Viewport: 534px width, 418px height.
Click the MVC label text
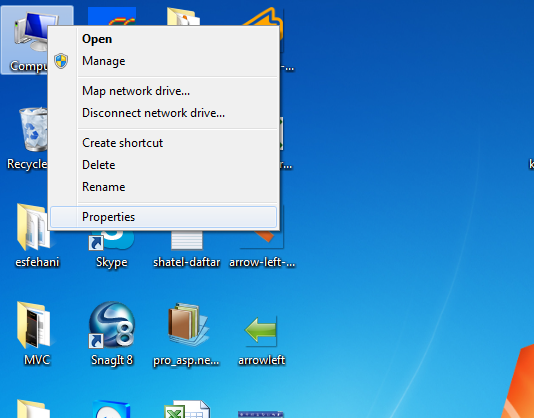click(37, 360)
